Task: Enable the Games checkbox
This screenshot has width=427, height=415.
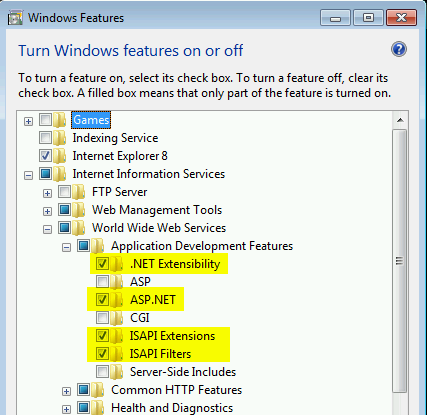Action: point(45,119)
